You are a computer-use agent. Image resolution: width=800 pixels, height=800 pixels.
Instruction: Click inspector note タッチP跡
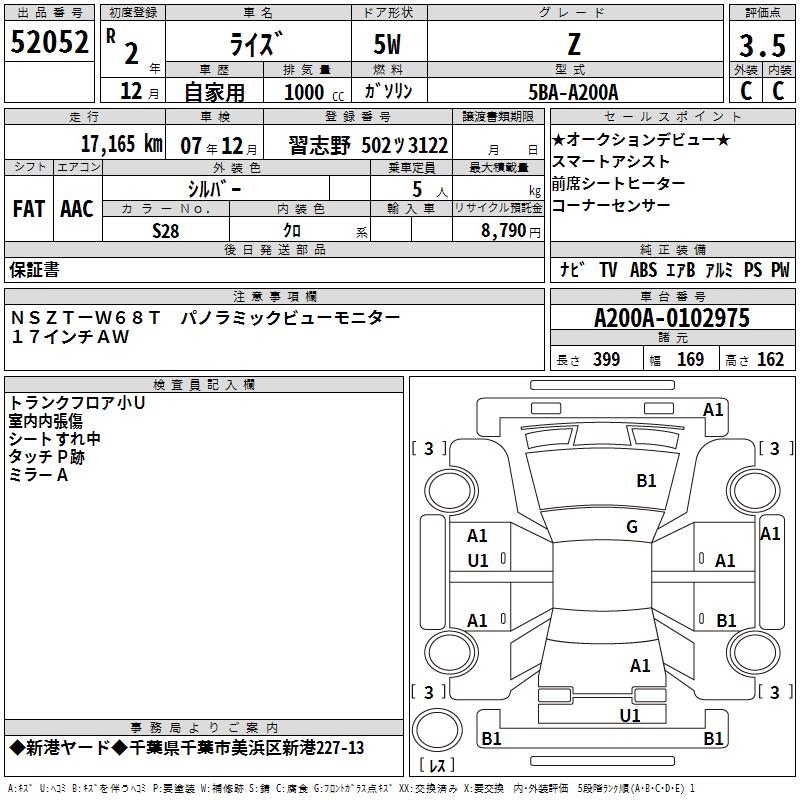coord(46,456)
